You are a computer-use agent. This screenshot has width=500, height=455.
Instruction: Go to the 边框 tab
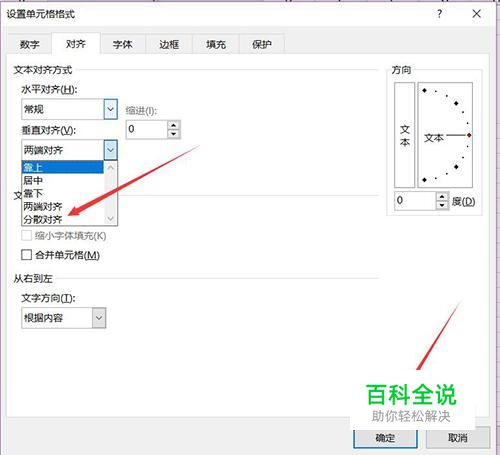pos(169,44)
